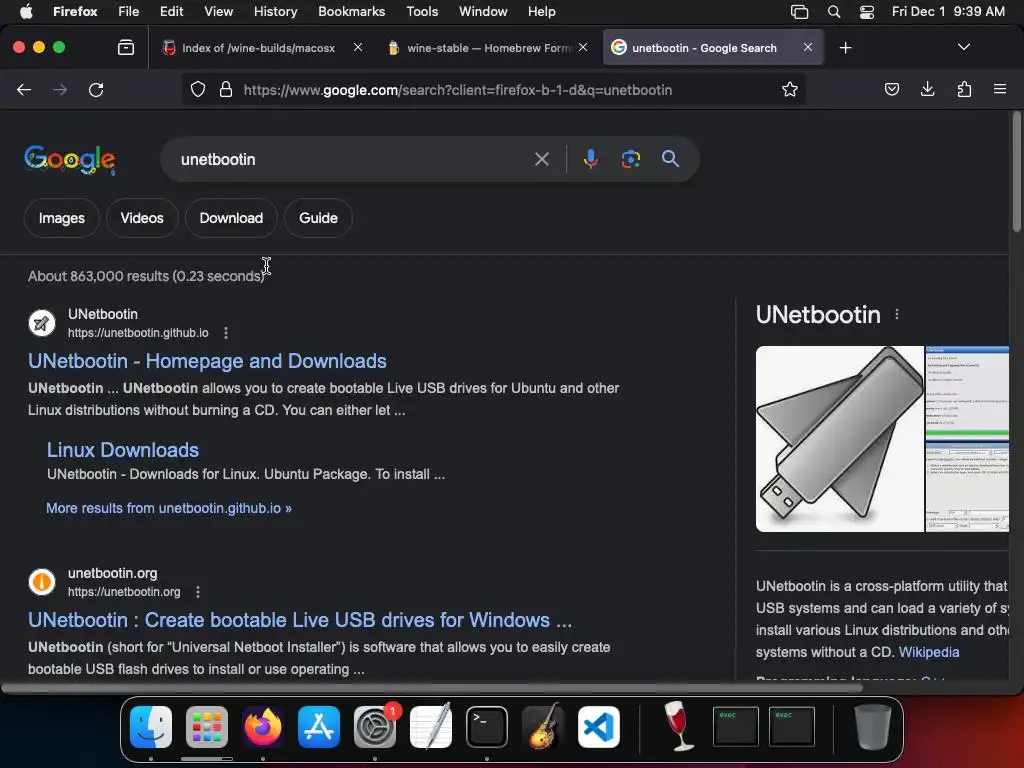
Task: Open the Trash in the Dock
Action: click(872, 727)
